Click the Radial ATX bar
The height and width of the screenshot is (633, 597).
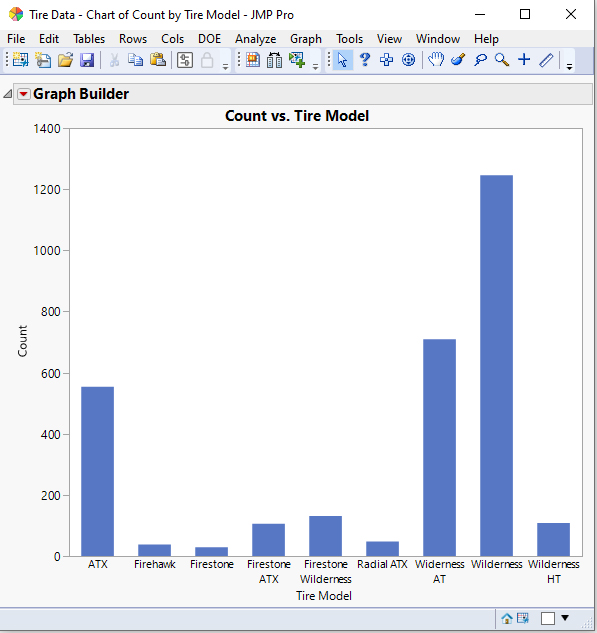[x=382, y=549]
